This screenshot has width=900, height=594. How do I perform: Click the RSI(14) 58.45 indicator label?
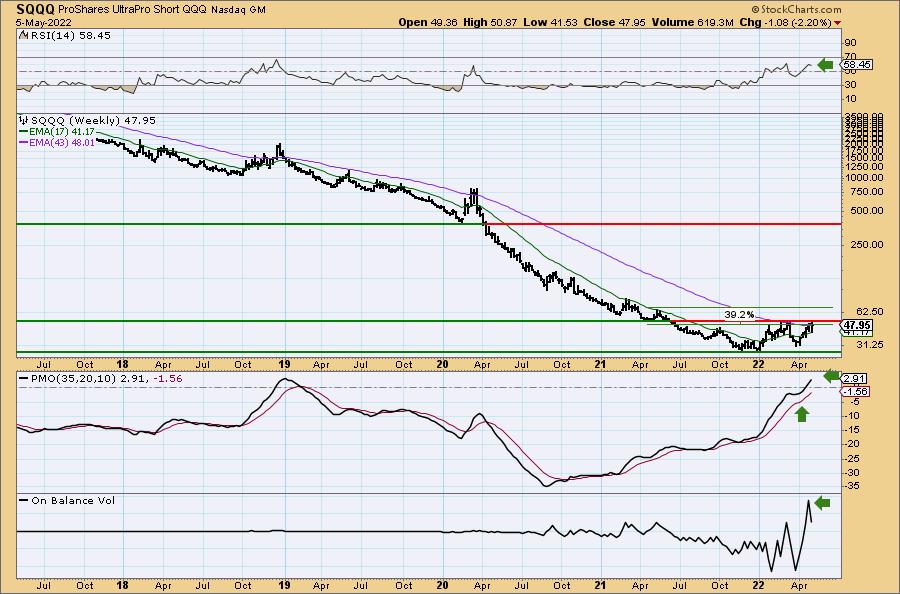(69, 35)
